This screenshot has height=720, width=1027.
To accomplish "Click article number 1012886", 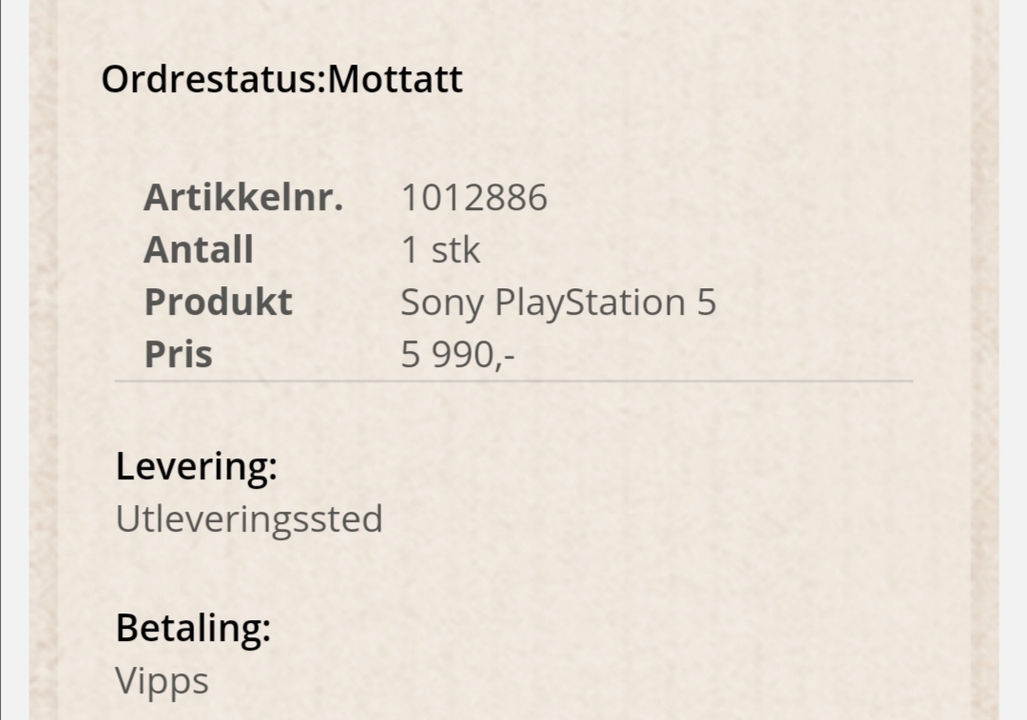I will (x=474, y=198).
